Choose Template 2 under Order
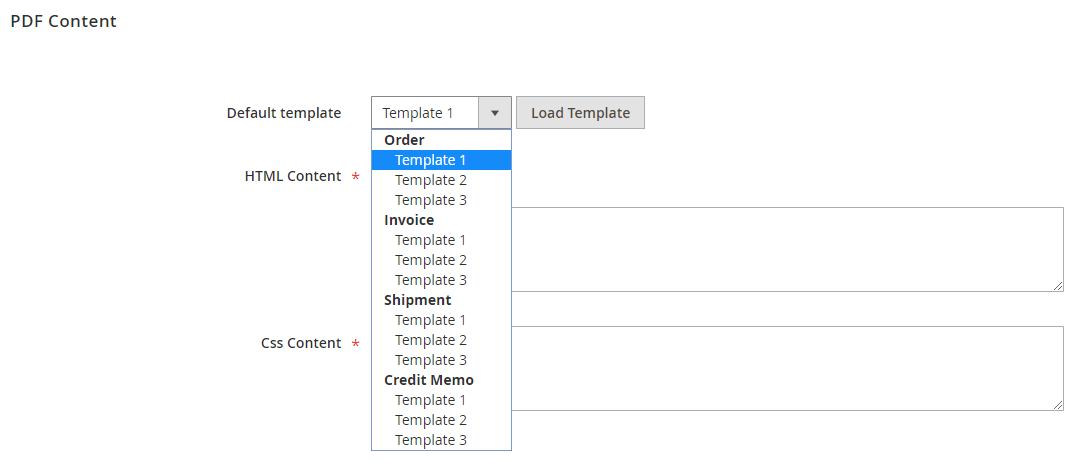 click(442, 180)
